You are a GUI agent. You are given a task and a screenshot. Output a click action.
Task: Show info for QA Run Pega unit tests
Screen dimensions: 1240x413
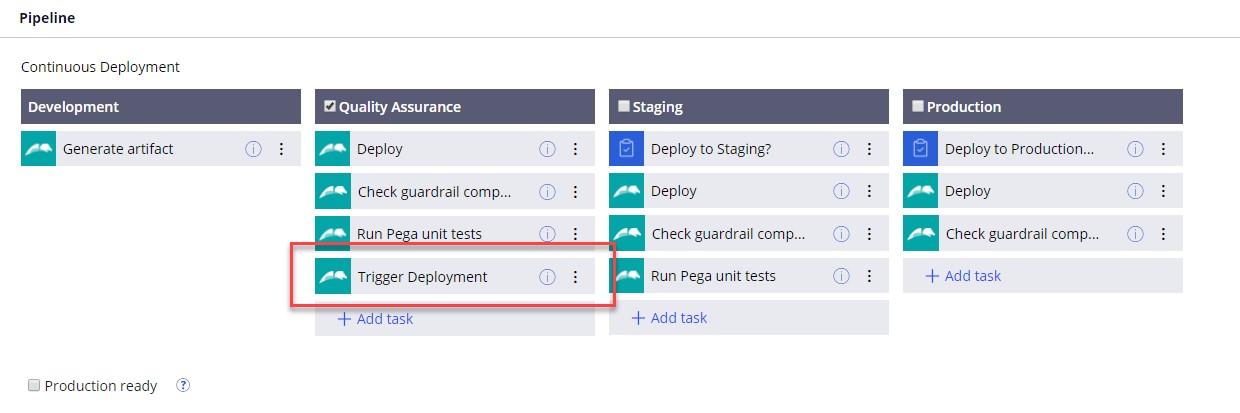pos(547,234)
